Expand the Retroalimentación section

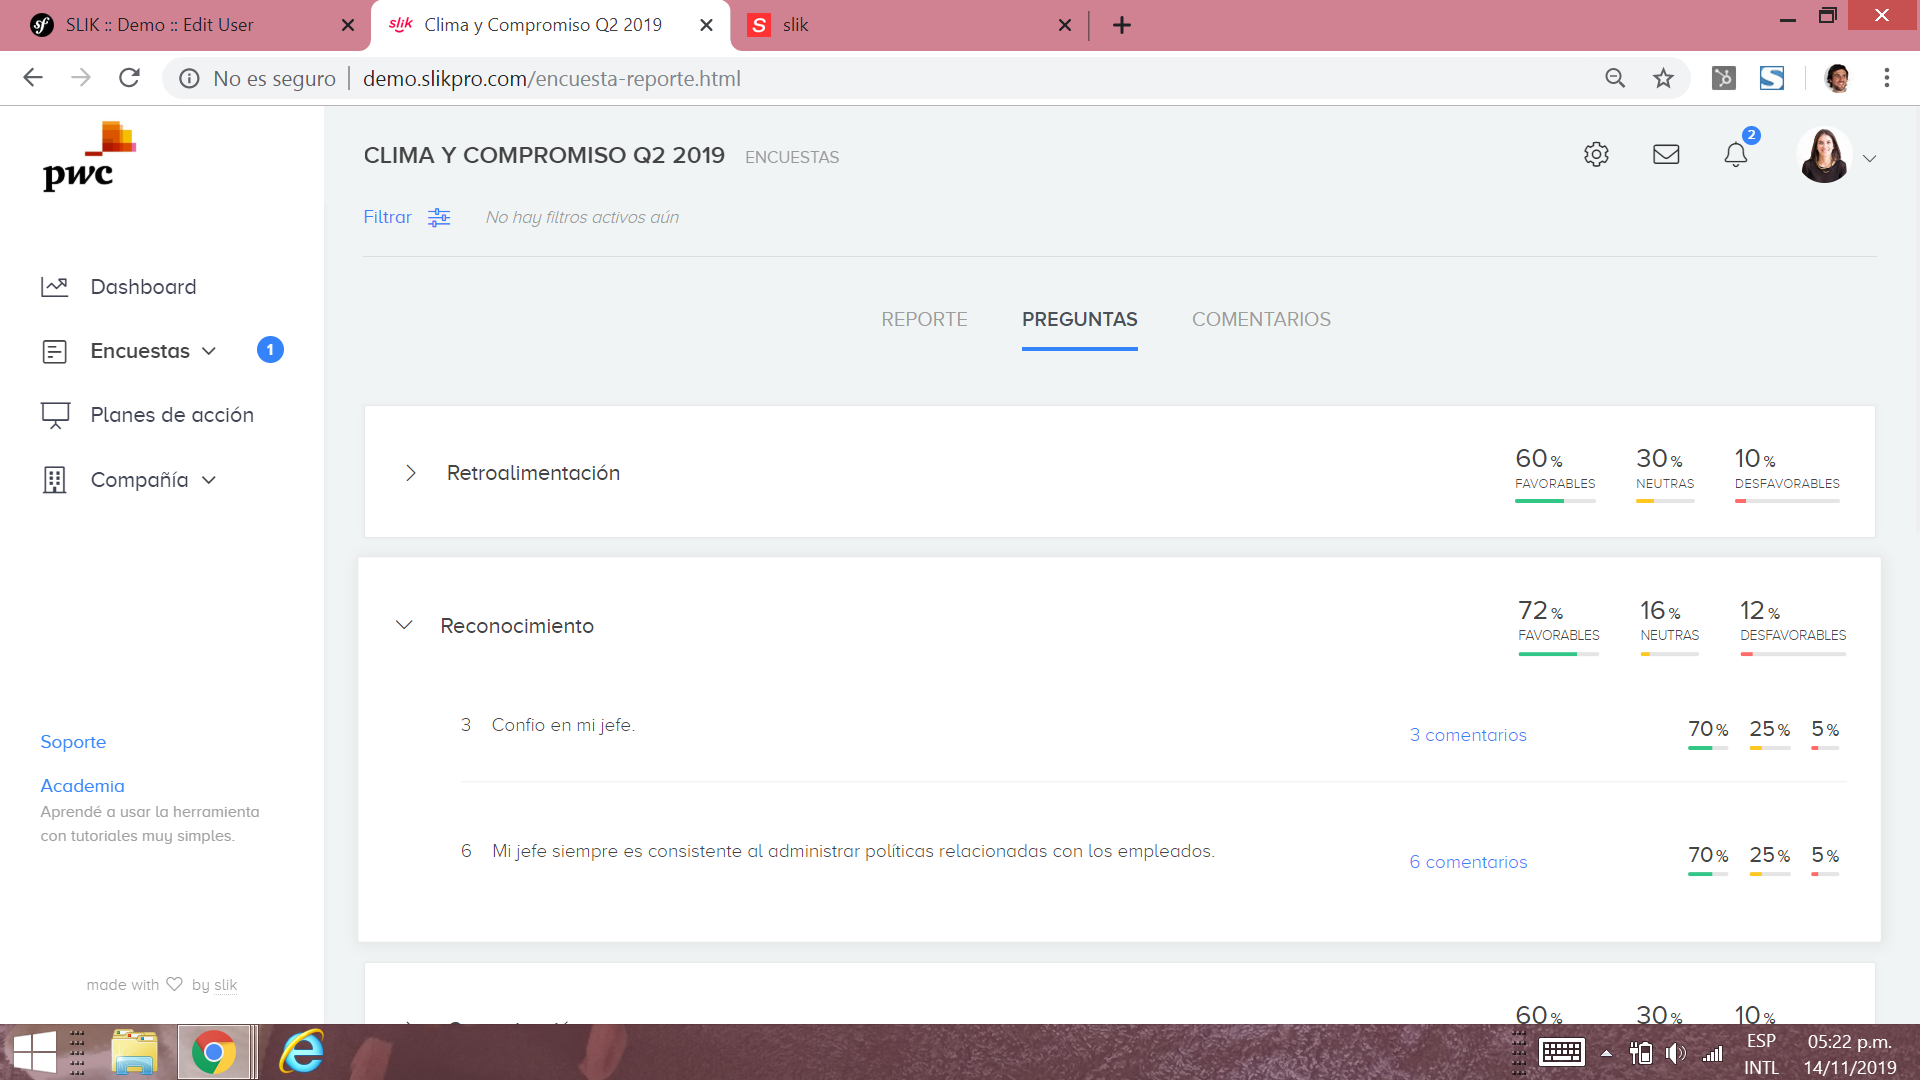tap(410, 473)
